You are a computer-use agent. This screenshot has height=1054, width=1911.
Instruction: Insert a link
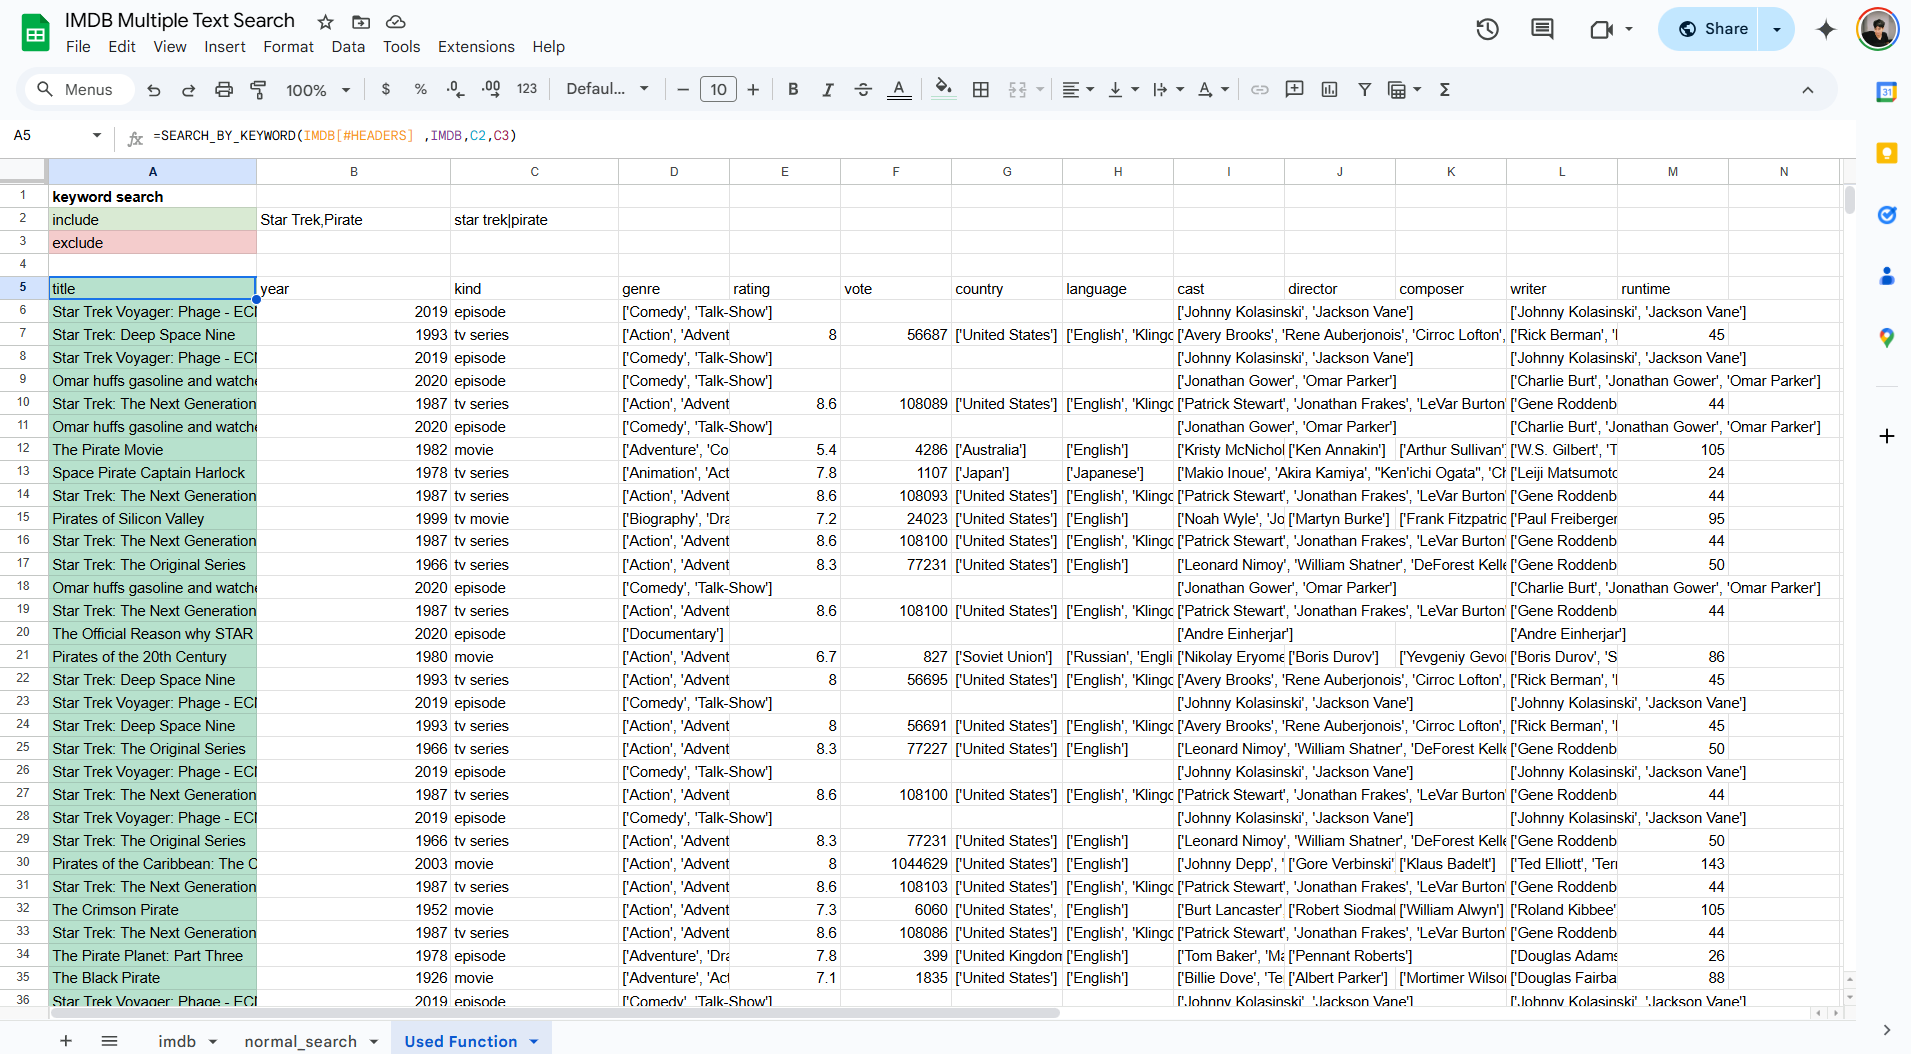pyautogui.click(x=1260, y=90)
